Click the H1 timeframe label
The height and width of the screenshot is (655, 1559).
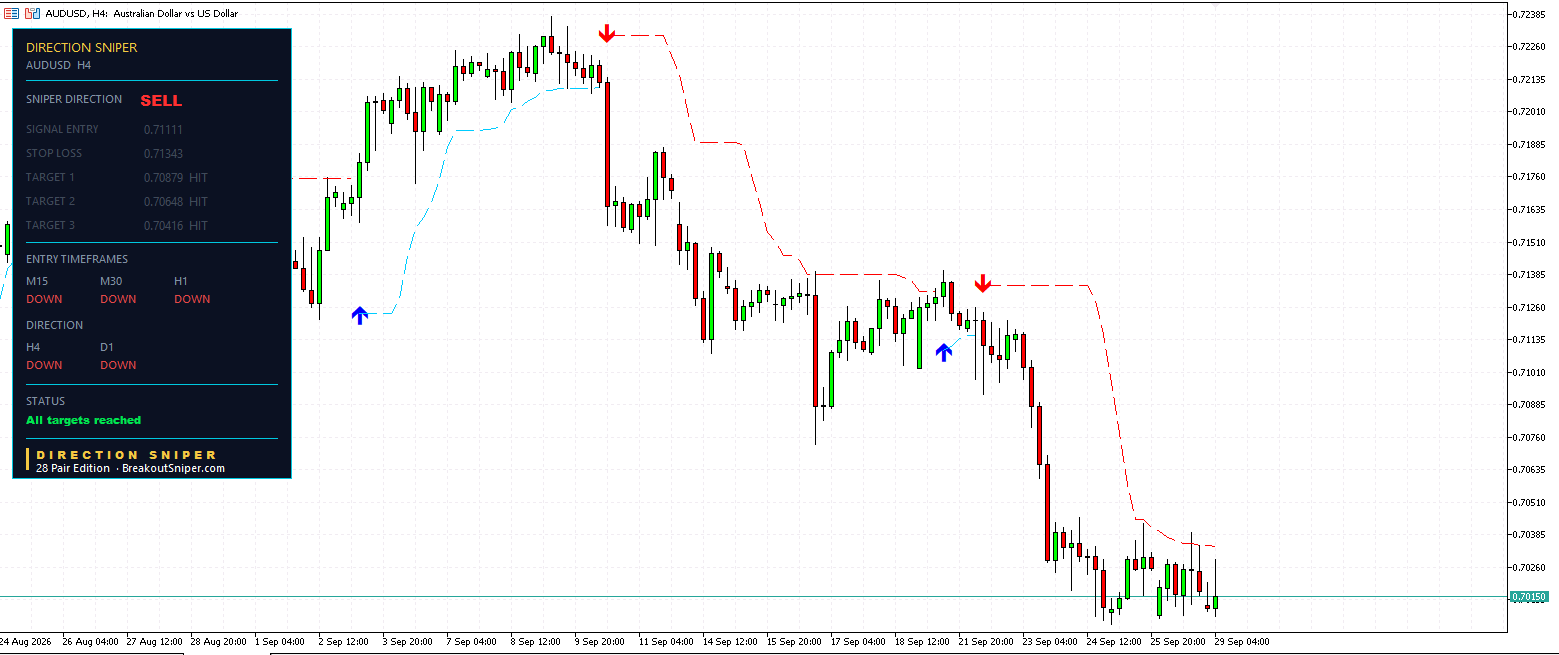point(181,281)
